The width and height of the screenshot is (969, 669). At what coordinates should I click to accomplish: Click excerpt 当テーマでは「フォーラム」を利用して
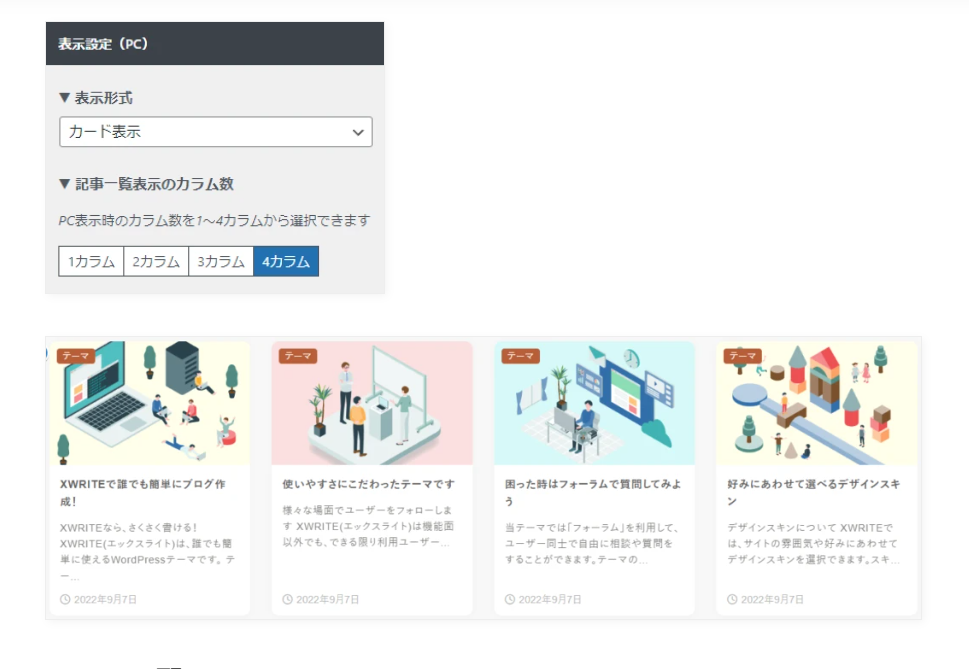tap(592, 544)
